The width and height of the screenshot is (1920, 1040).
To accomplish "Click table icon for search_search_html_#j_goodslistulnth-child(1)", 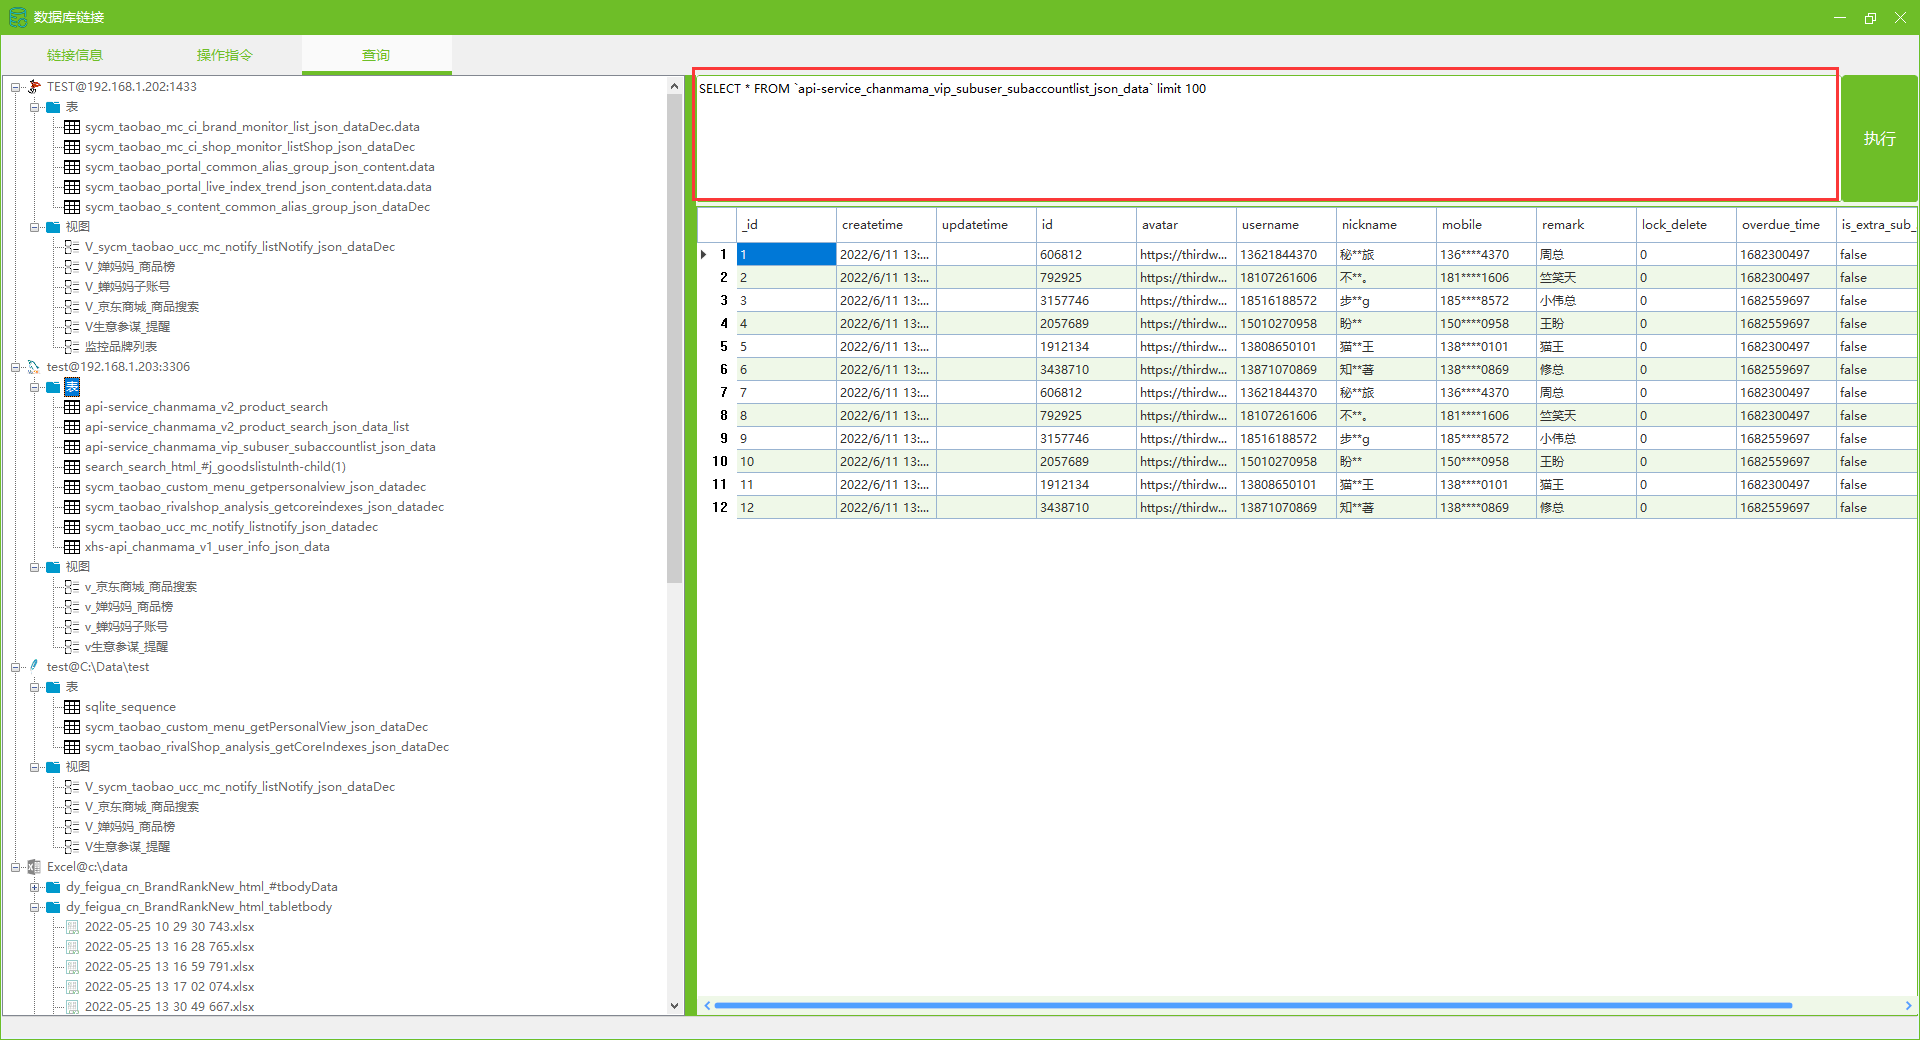I will [72, 467].
